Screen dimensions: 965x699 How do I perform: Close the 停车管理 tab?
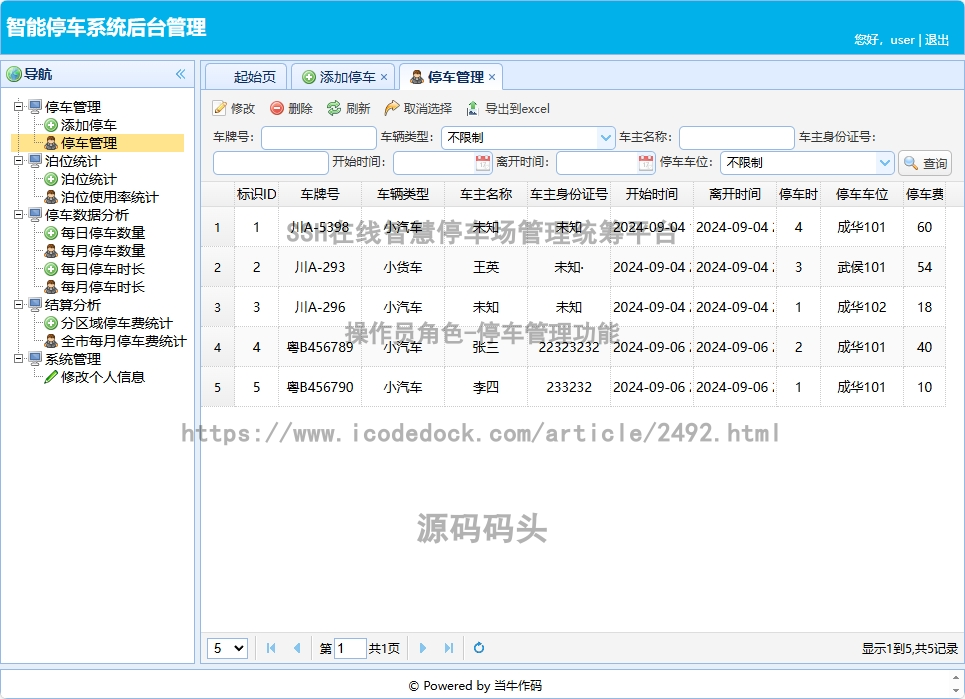(492, 77)
